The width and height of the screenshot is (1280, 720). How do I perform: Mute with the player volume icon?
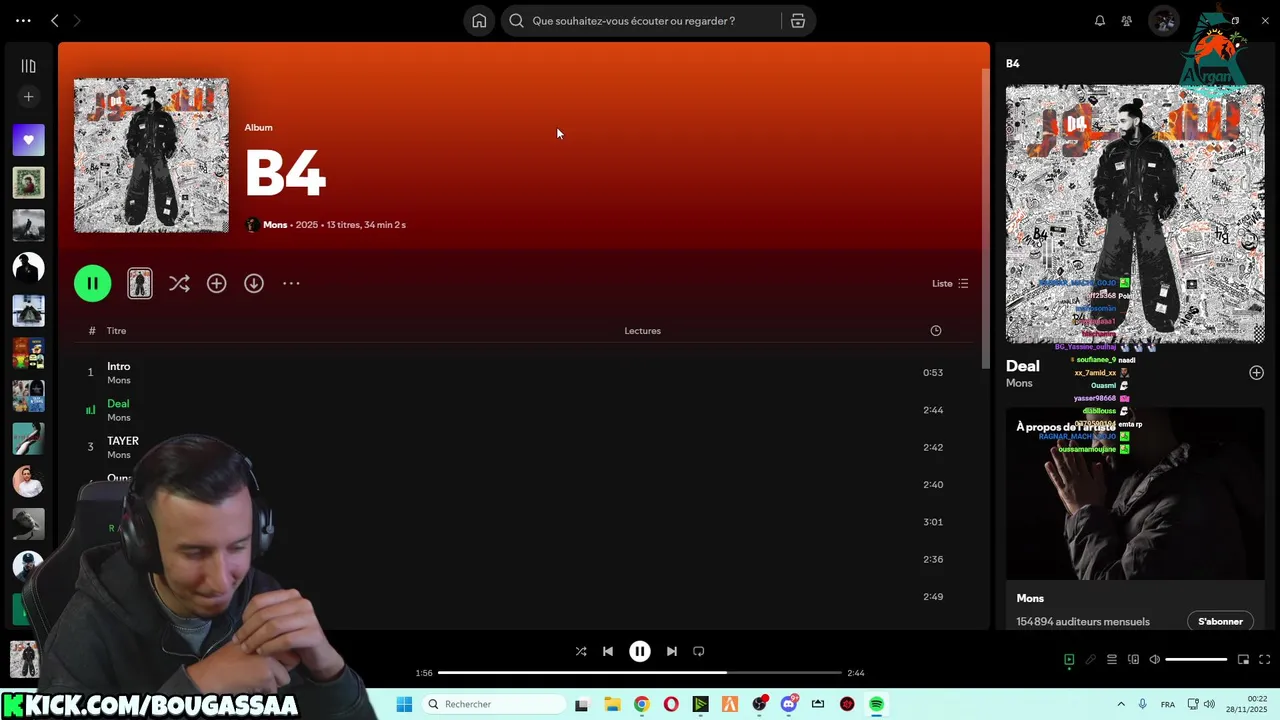point(1155,660)
